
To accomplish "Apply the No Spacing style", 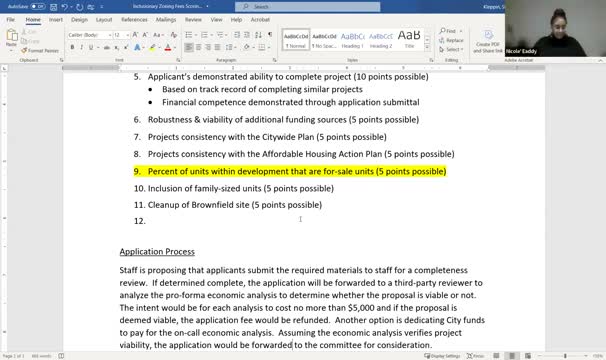I will click(x=324, y=39).
